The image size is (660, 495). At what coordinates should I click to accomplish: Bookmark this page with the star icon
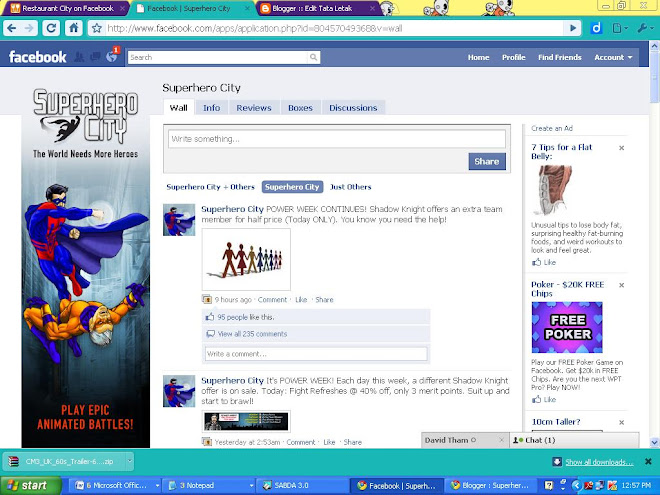tap(97, 28)
